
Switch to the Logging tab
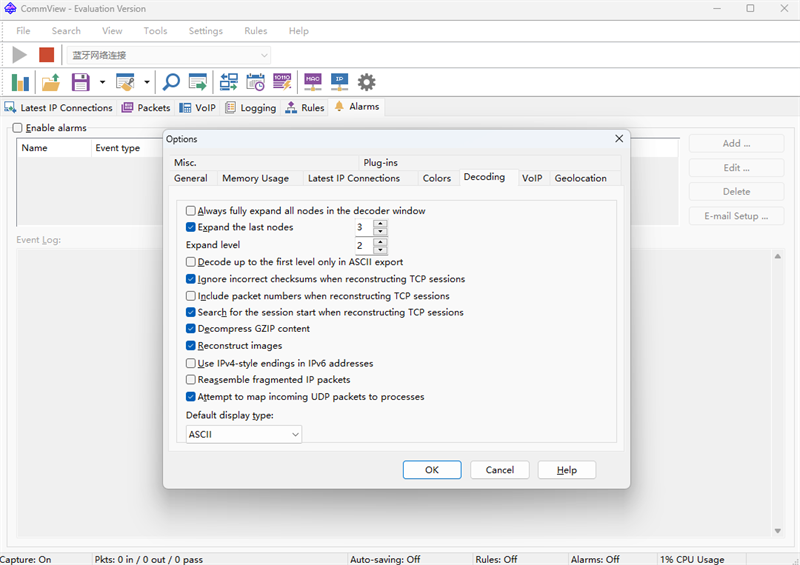(251, 108)
